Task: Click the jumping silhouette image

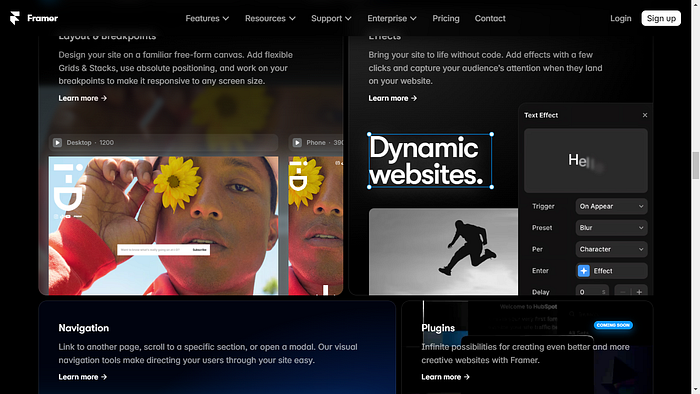Action: click(x=443, y=251)
